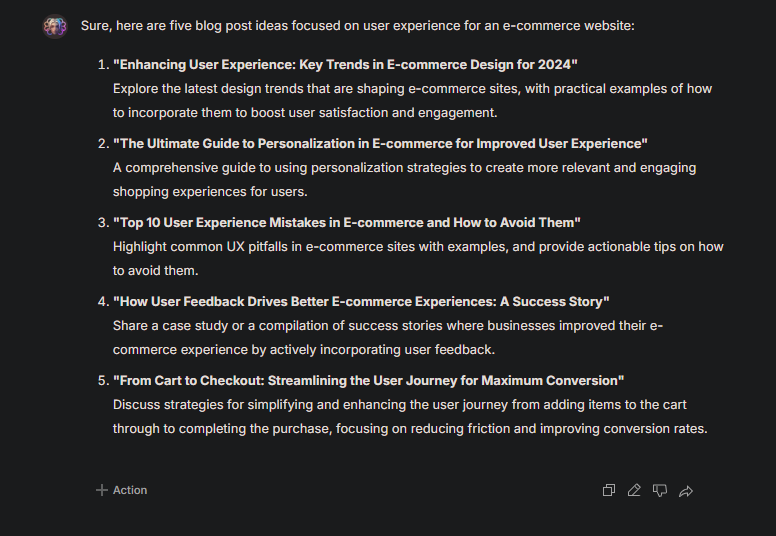Click the assistant avatar image
This screenshot has width=776, height=536.
(55, 26)
